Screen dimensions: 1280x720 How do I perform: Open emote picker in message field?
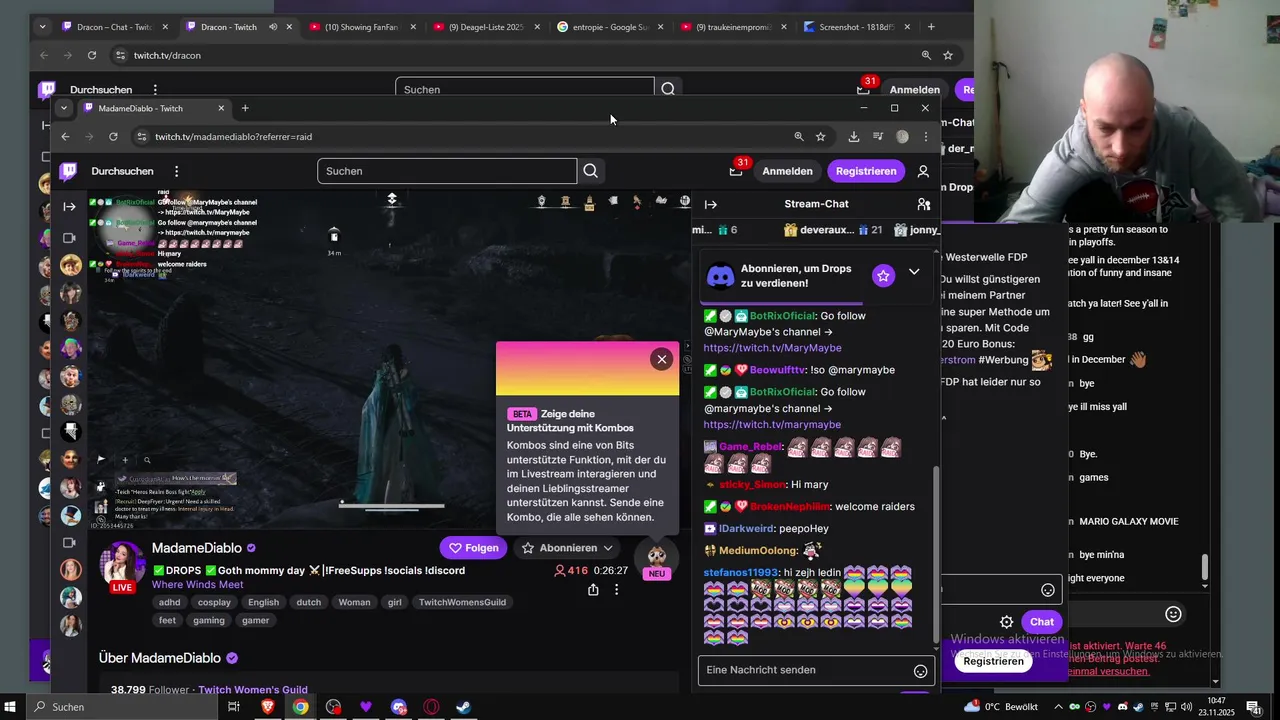point(920,671)
